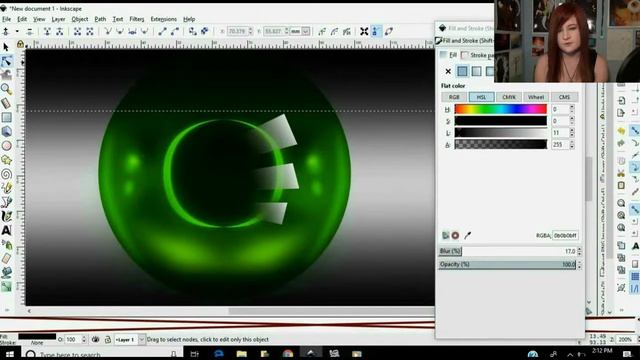Toggle current layer lock
Viewport: 640px width, 360px height.
[107, 339]
